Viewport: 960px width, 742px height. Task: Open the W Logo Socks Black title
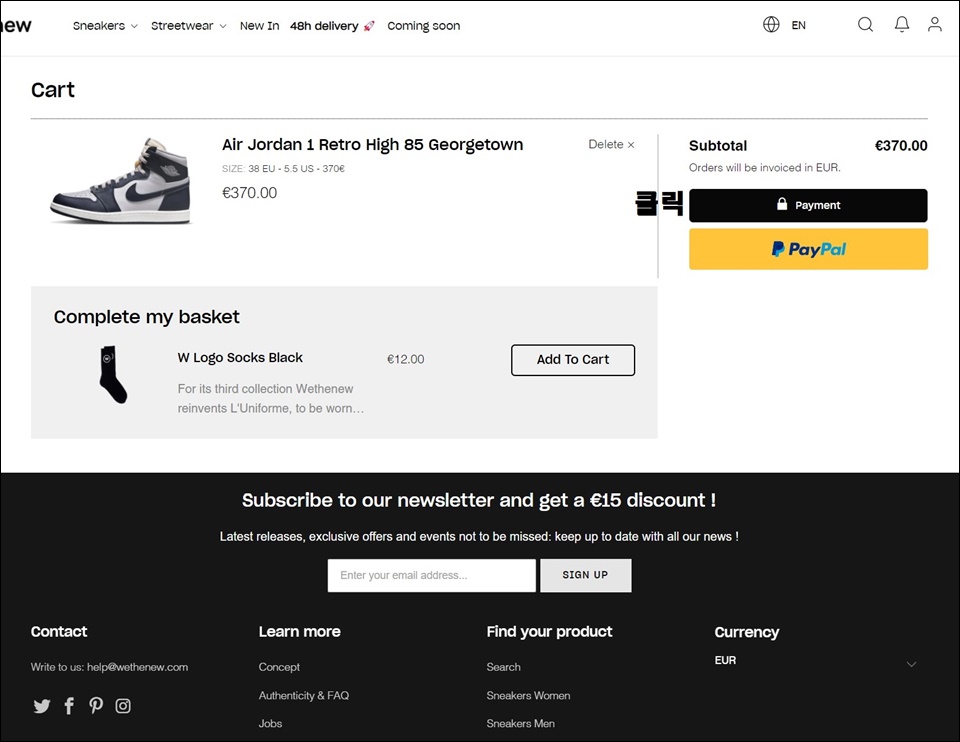[240, 358]
